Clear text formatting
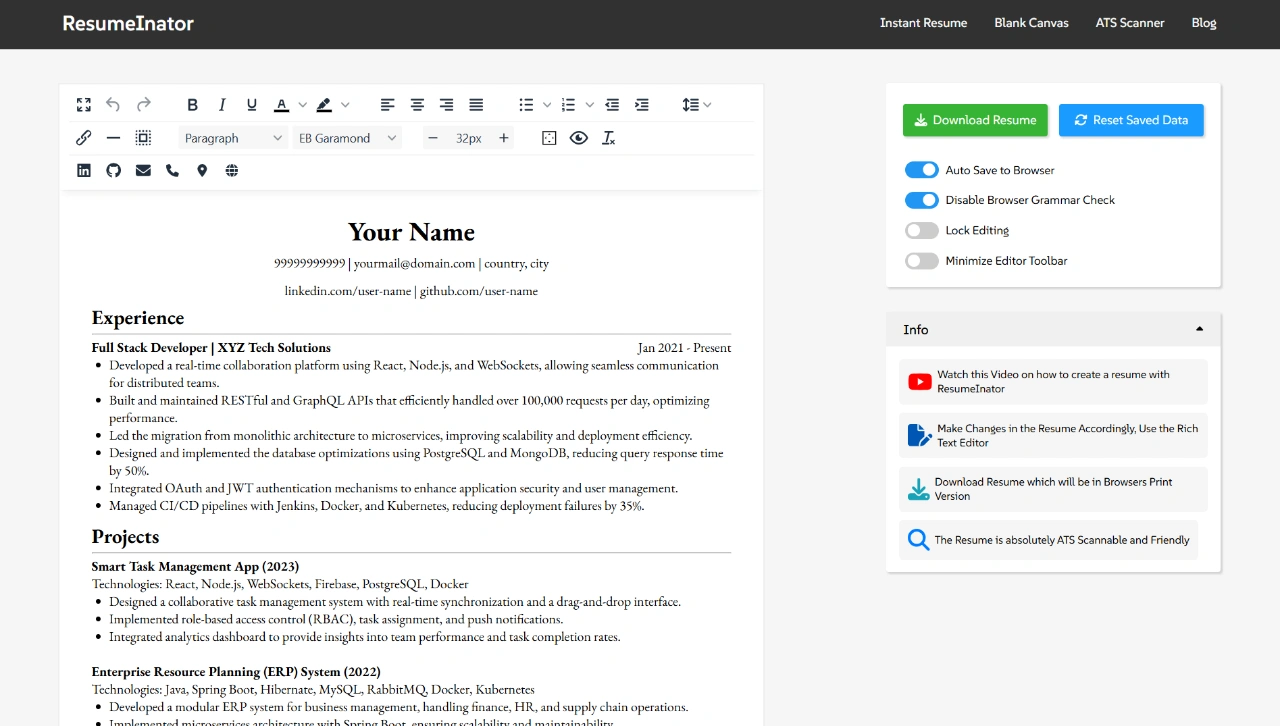Image resolution: width=1280 pixels, height=726 pixels. tap(608, 138)
